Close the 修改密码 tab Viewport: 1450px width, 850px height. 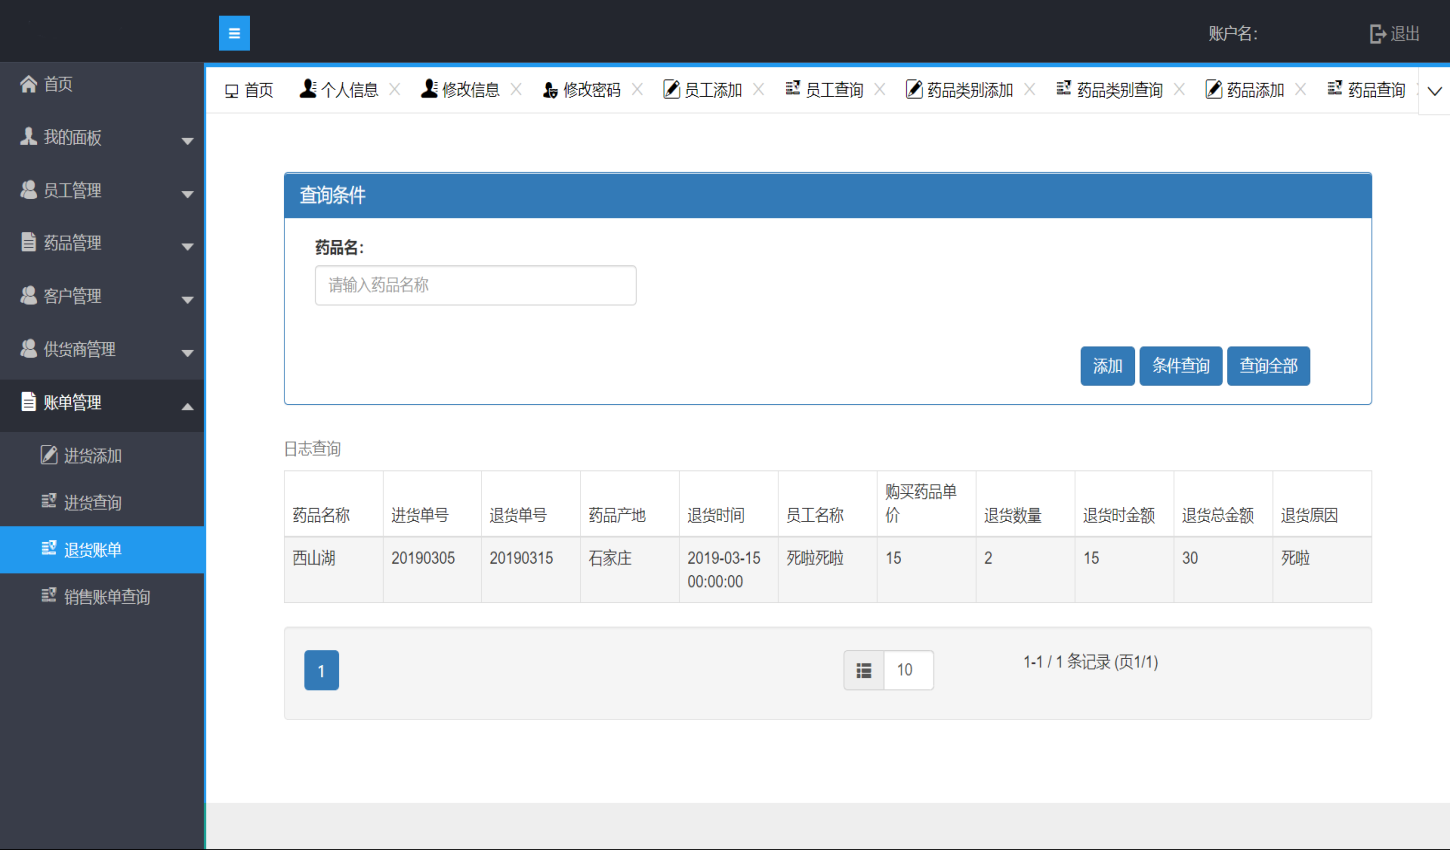click(x=637, y=89)
